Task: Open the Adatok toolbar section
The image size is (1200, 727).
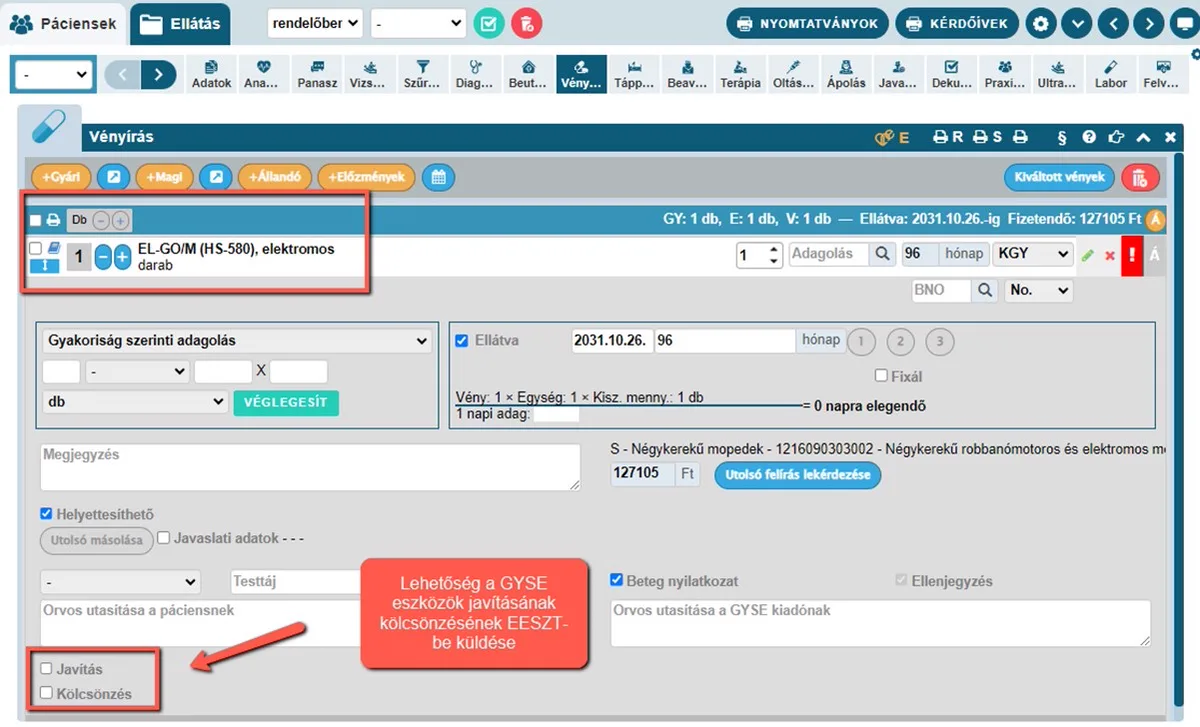Action: click(x=211, y=74)
